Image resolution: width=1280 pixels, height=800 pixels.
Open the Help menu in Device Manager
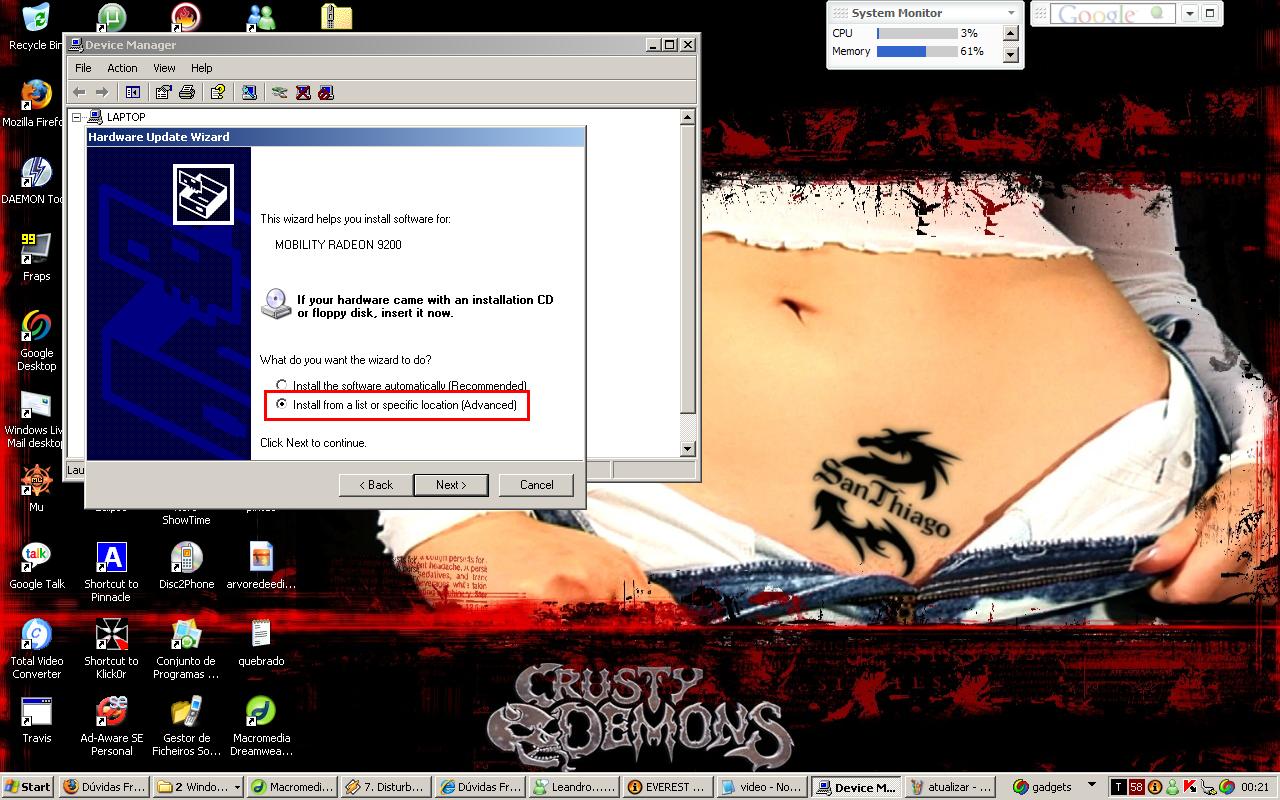pos(201,68)
